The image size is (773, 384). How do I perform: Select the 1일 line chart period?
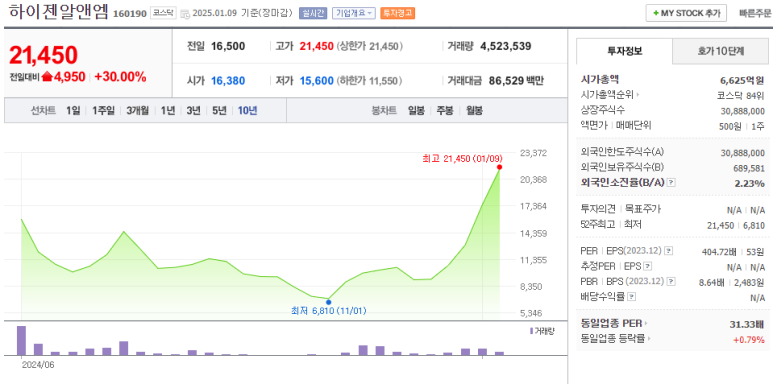[73, 110]
